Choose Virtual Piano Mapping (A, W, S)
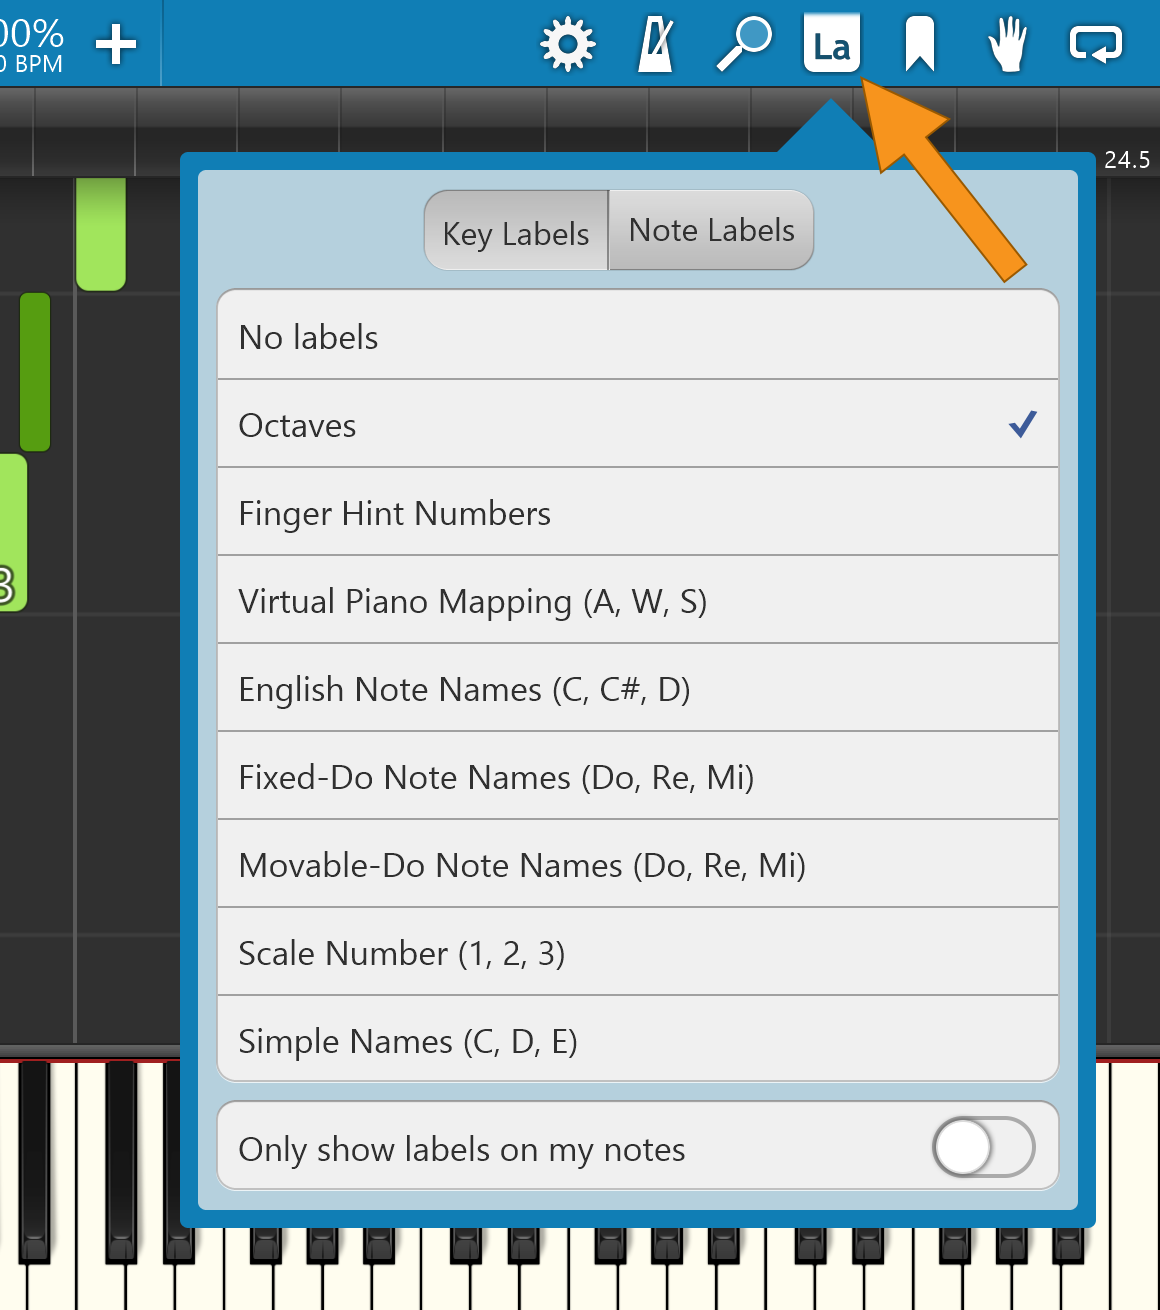The image size is (1160, 1310). tap(638, 600)
